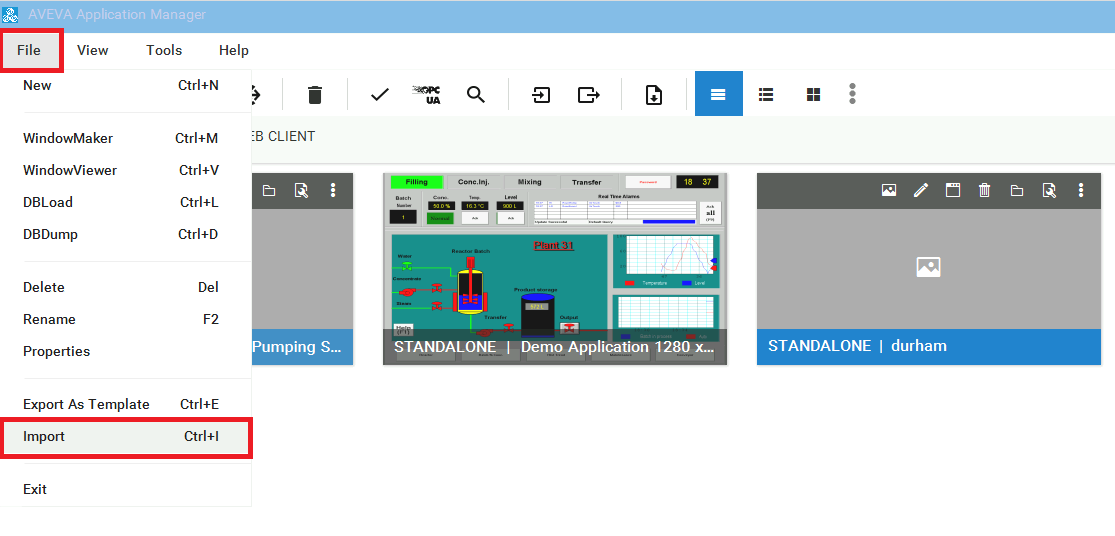Click the folder icon on durham card
Screen dimensions: 1115x536
click(1017, 190)
